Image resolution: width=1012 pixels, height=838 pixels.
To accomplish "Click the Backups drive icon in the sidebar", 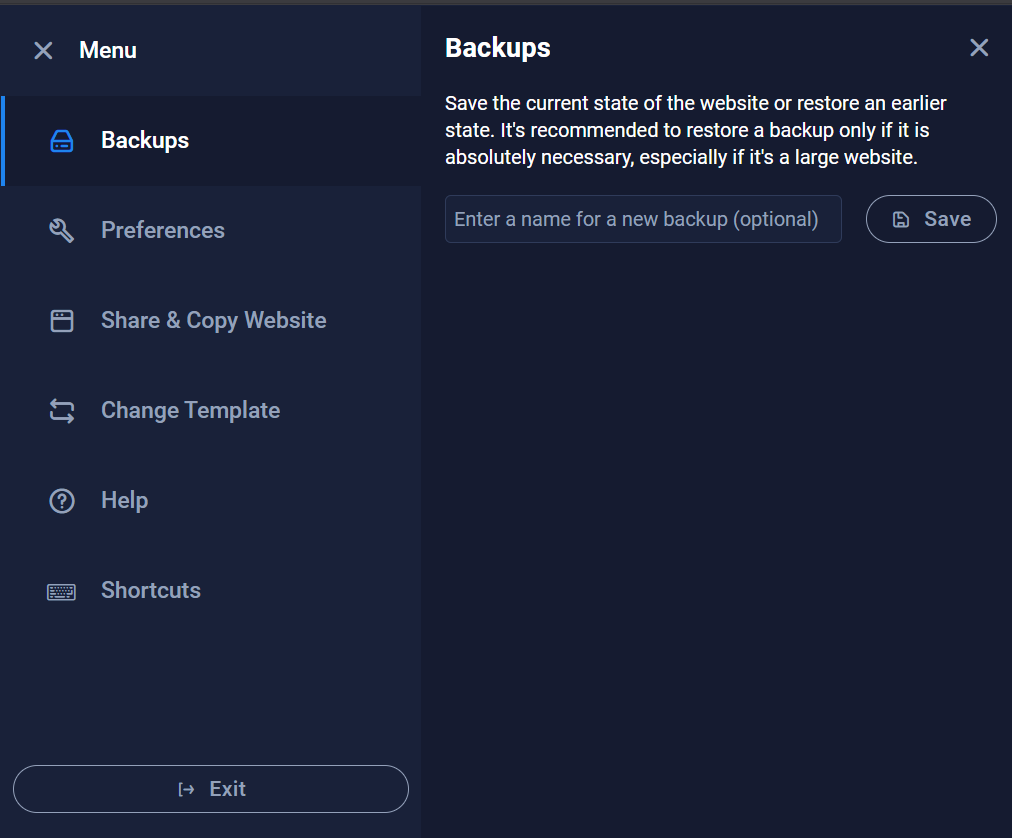I will (62, 141).
